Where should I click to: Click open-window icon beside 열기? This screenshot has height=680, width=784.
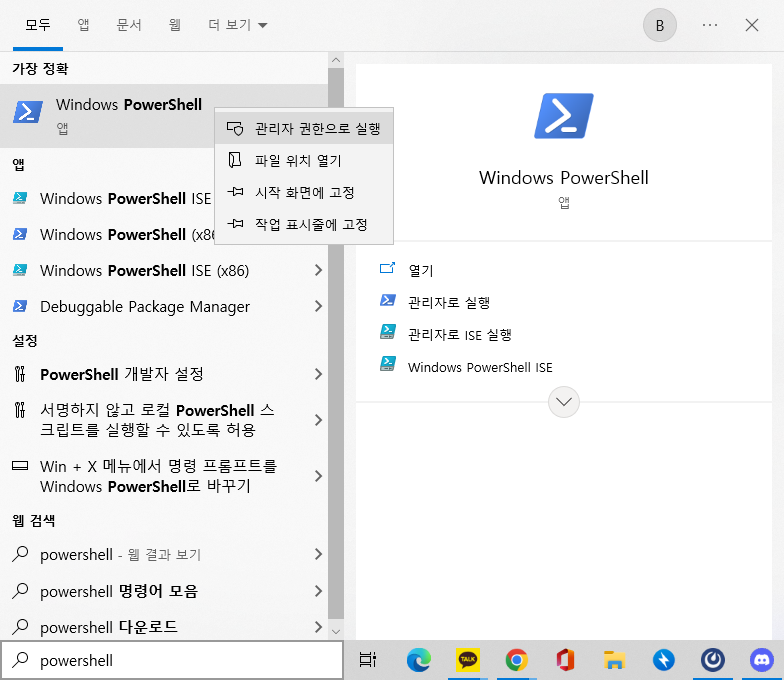388,268
